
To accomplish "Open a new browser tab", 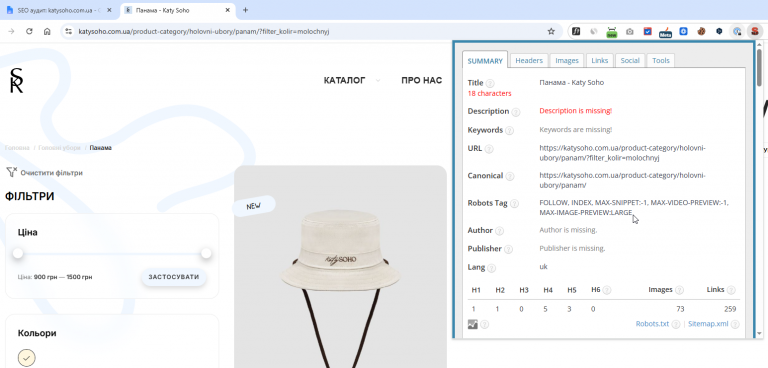I will click(x=245, y=10).
